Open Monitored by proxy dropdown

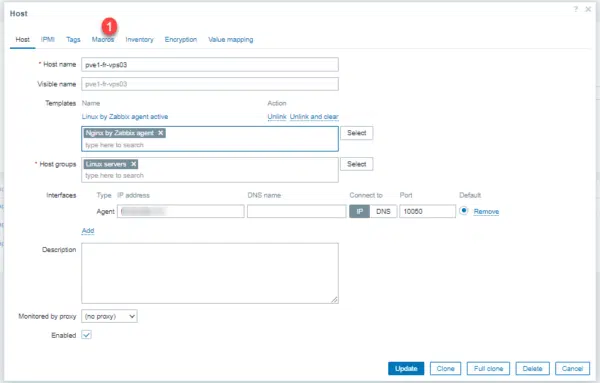pyautogui.click(x=109, y=316)
